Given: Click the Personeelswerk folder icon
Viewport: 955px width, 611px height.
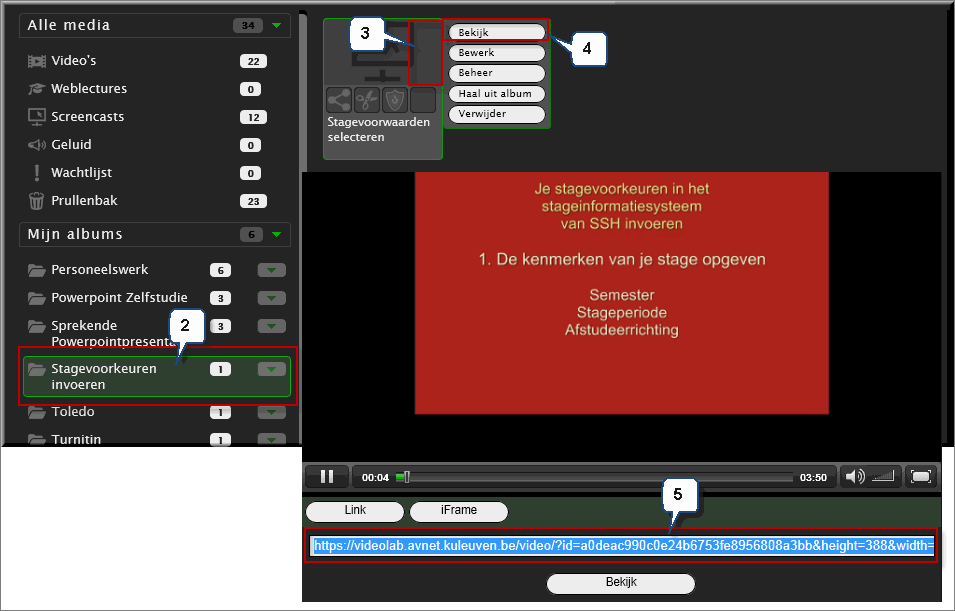Looking at the screenshot, I should [x=37, y=270].
